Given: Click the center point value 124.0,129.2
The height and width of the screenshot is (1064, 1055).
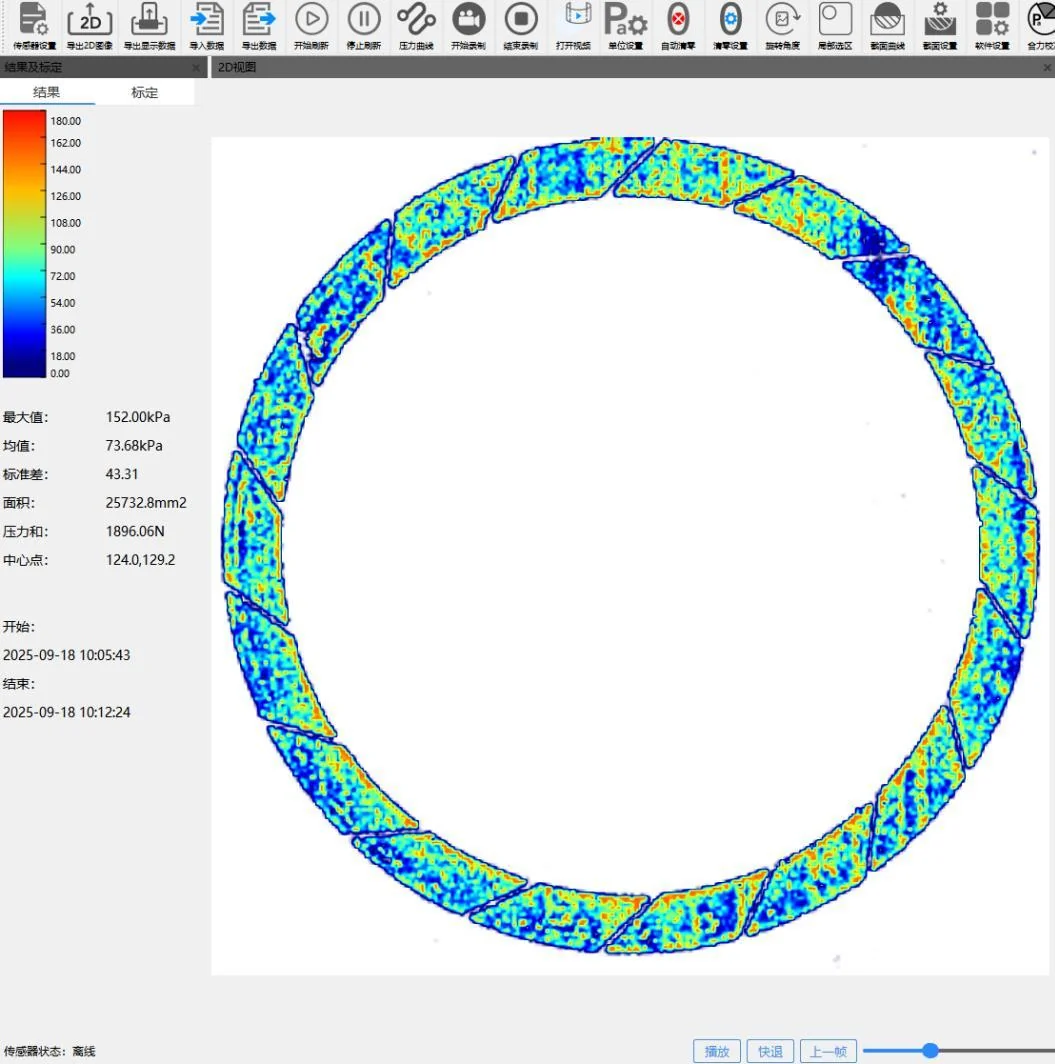Looking at the screenshot, I should tap(140, 559).
